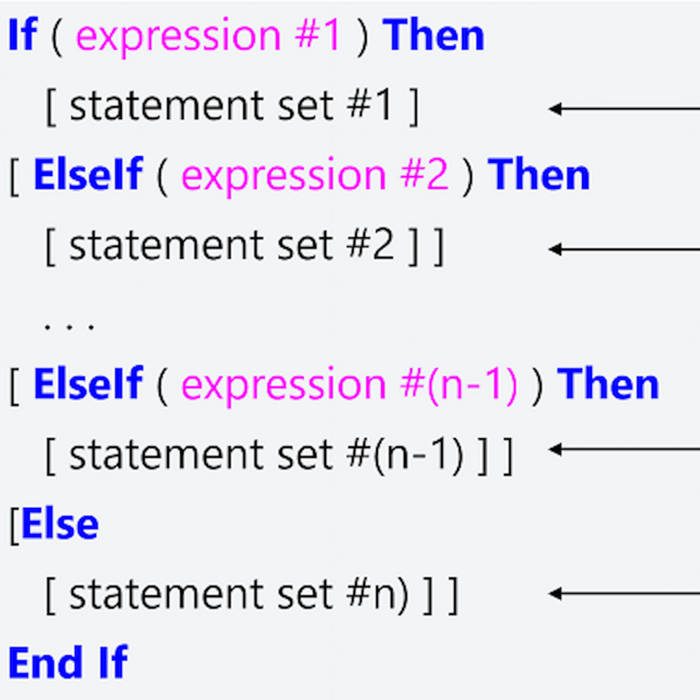The height and width of the screenshot is (700, 700).
Task: Click Then after expression #1
Action: (x=433, y=37)
